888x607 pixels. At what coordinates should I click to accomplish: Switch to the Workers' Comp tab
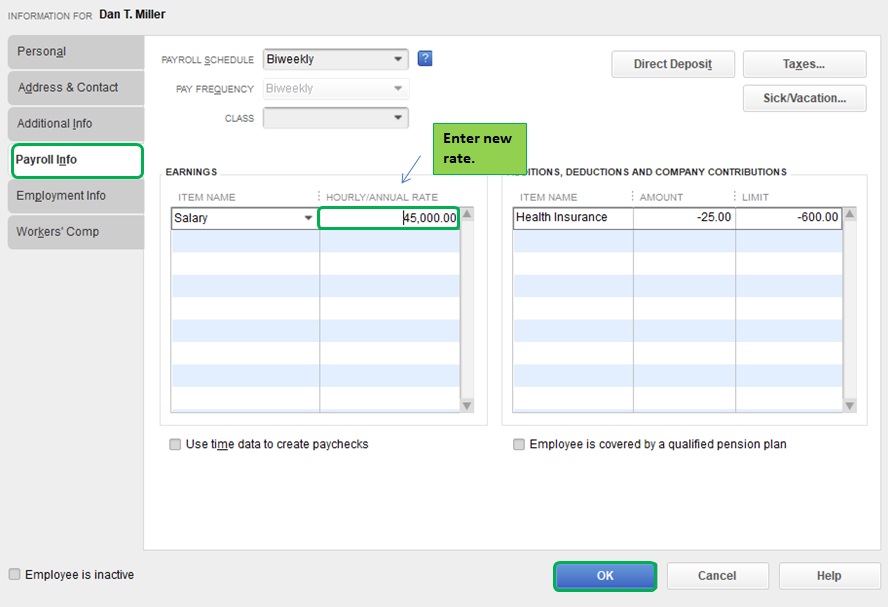[76, 232]
